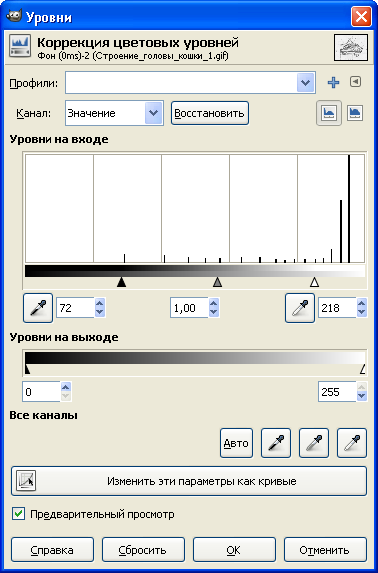The image size is (378, 573).
Task: Click the Восстановить channel button
Action: click(x=210, y=113)
